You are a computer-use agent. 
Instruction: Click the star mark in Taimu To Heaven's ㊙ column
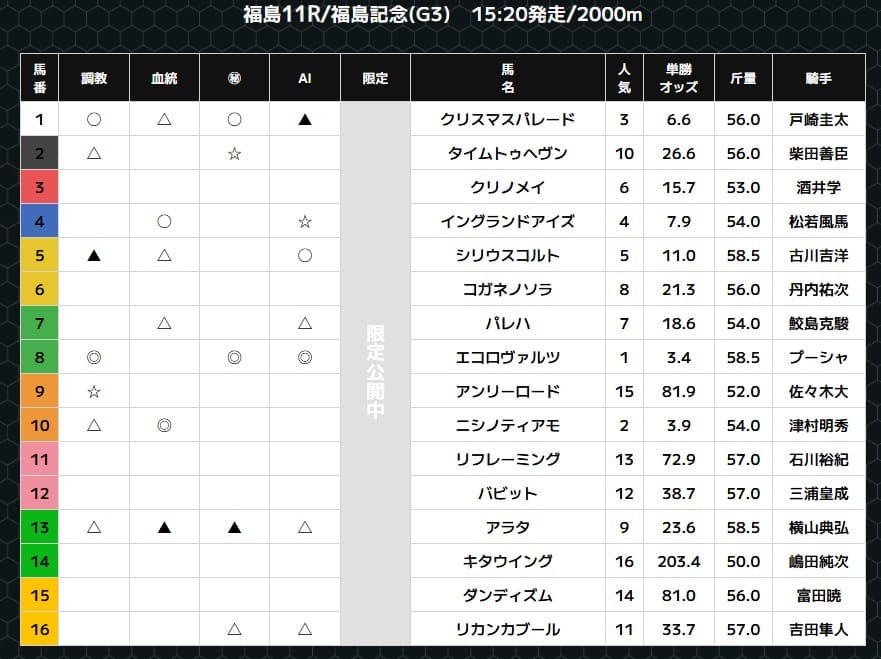tap(234, 154)
